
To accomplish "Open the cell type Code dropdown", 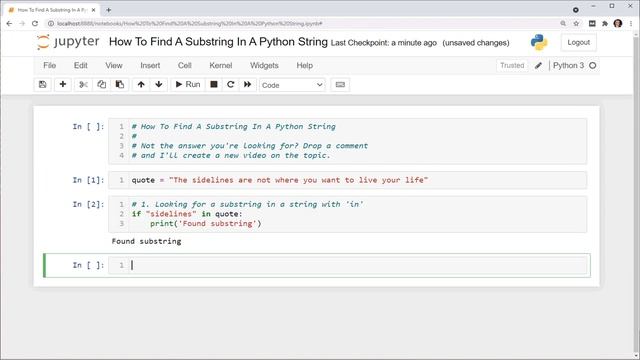I will [x=292, y=85].
